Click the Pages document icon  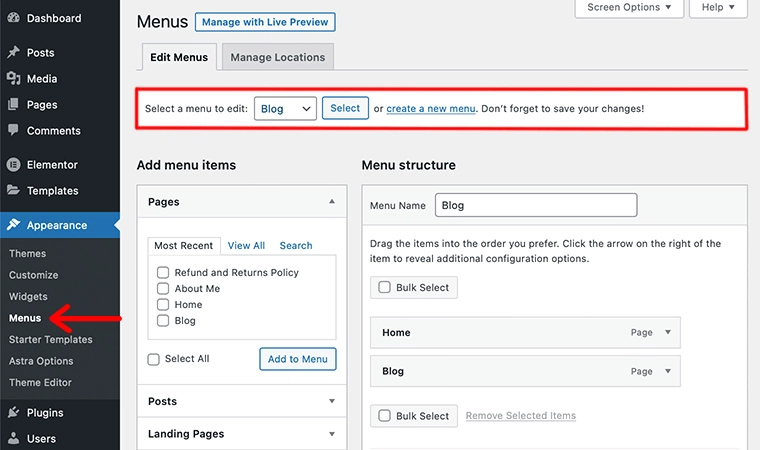click(x=14, y=104)
